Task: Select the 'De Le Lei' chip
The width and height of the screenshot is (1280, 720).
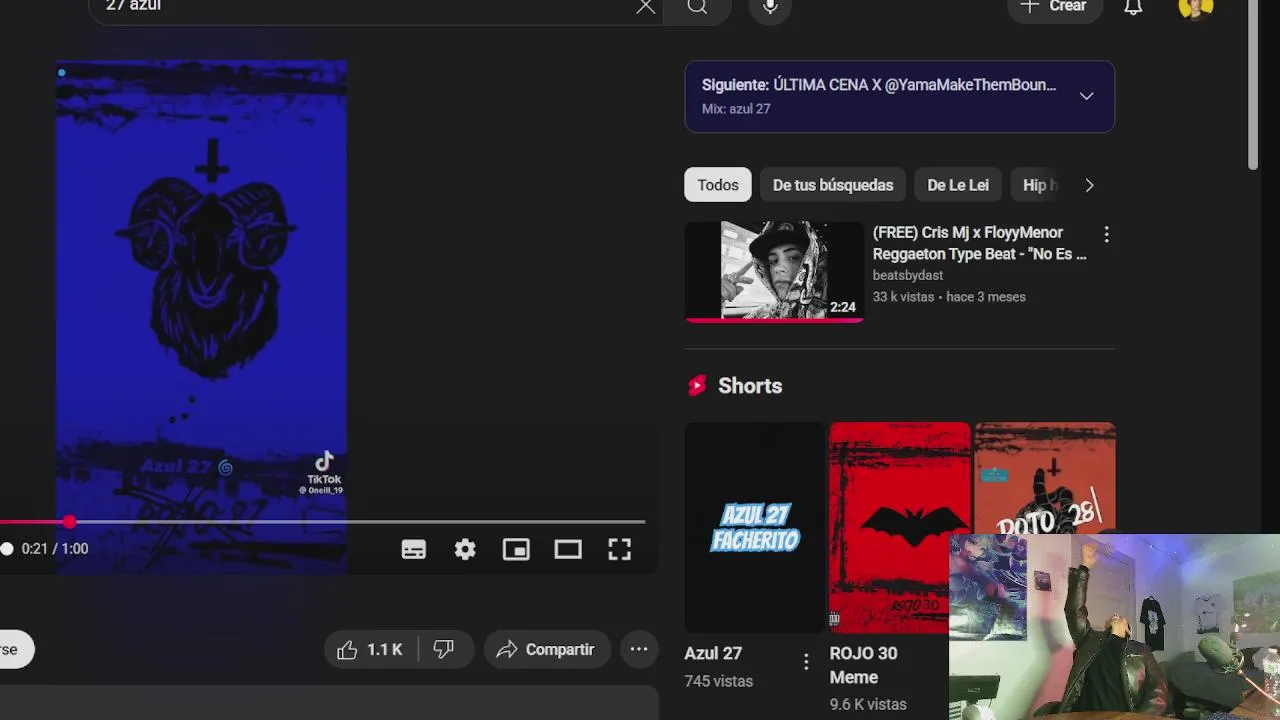Action: 958,185
